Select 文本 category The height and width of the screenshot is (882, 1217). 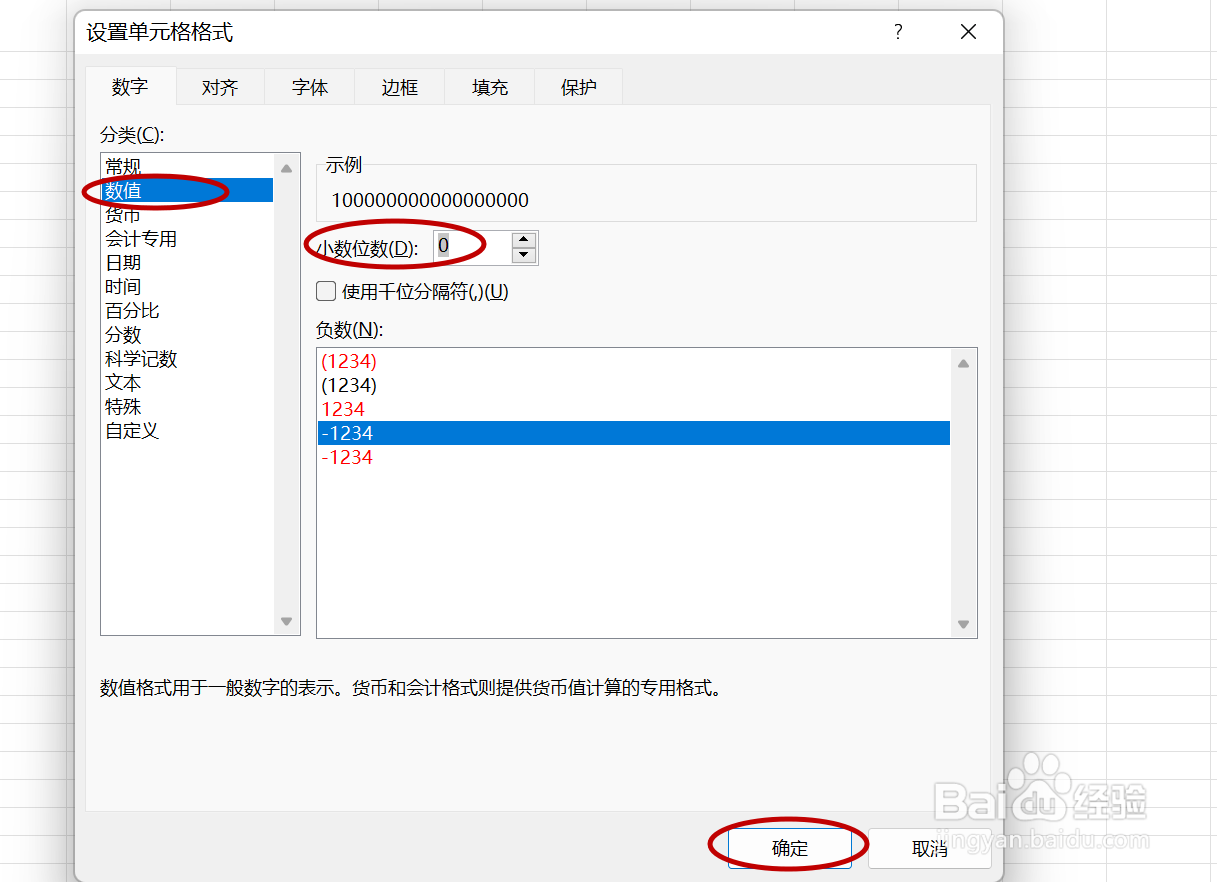point(187,382)
